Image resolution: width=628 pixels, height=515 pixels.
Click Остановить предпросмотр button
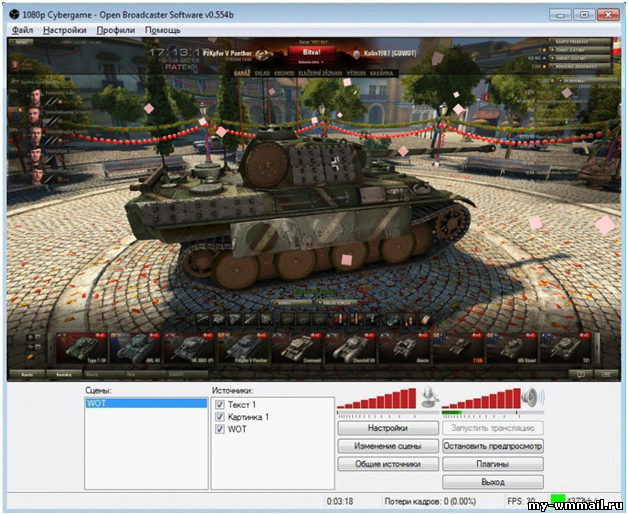pyautogui.click(x=493, y=446)
